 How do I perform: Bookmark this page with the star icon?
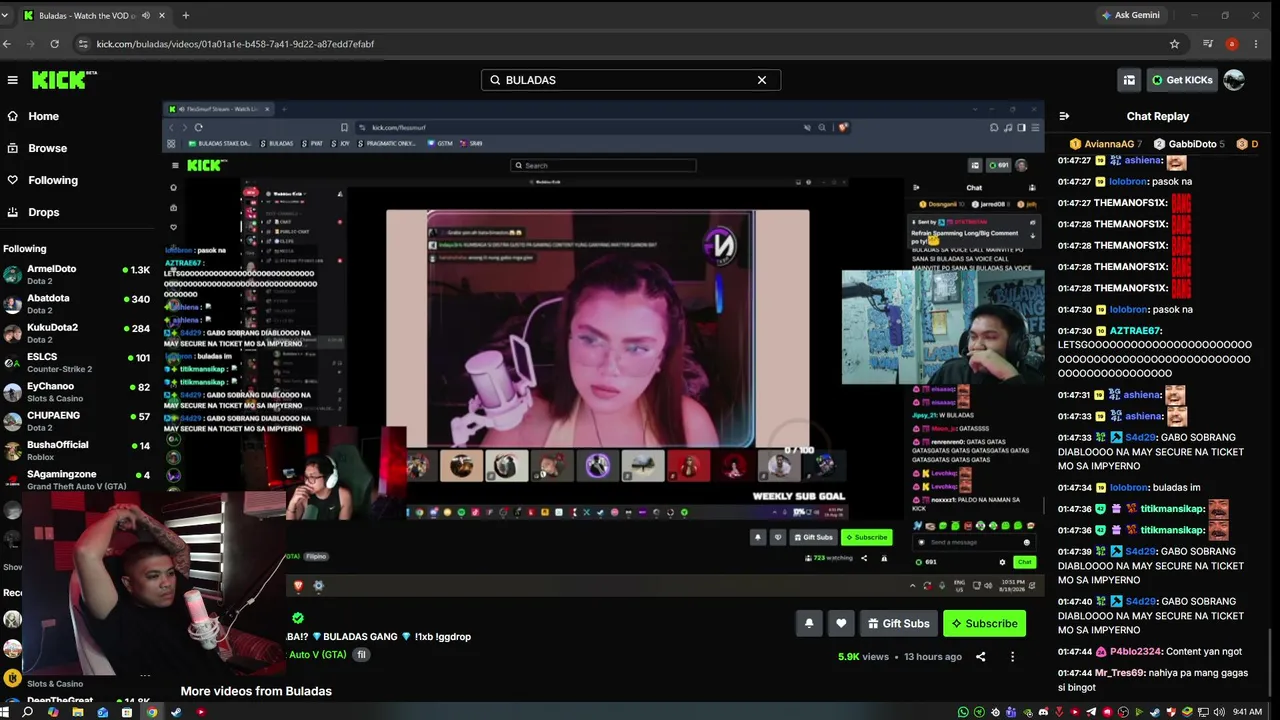[1174, 44]
